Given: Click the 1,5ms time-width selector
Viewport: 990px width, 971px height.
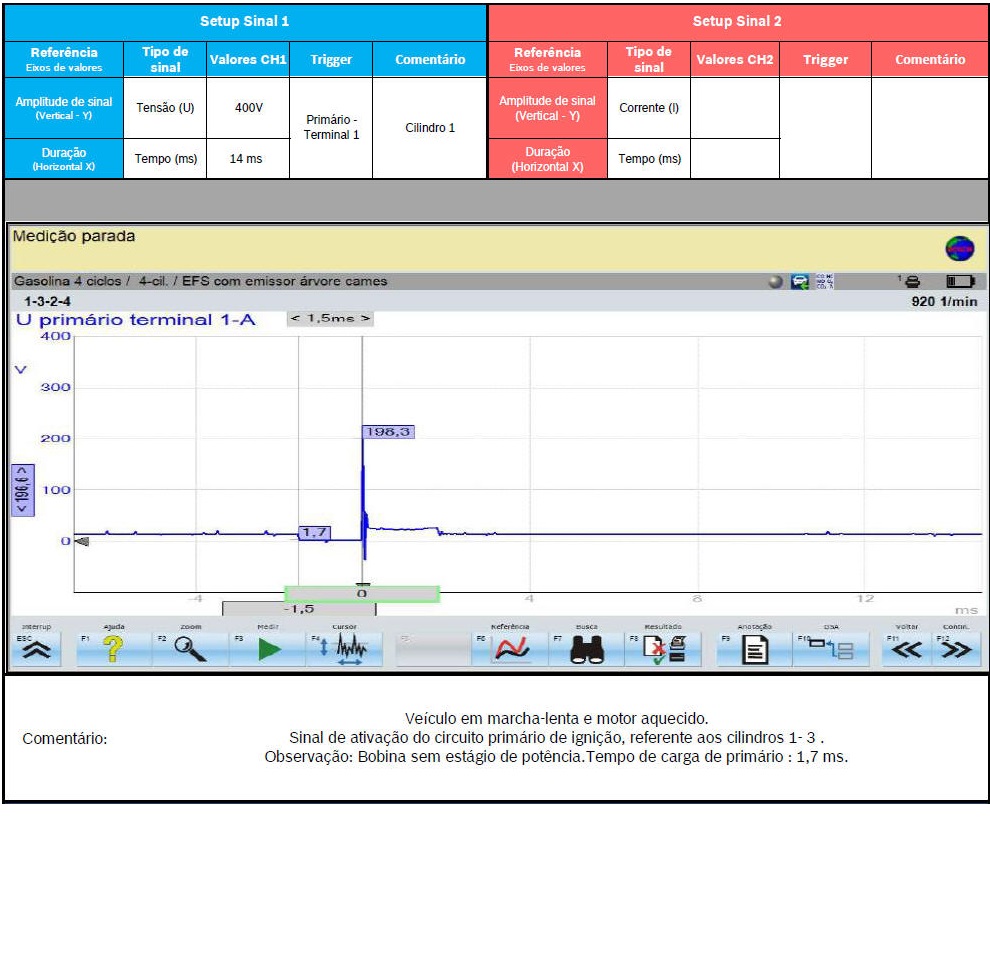Looking at the screenshot, I should 331,318.
